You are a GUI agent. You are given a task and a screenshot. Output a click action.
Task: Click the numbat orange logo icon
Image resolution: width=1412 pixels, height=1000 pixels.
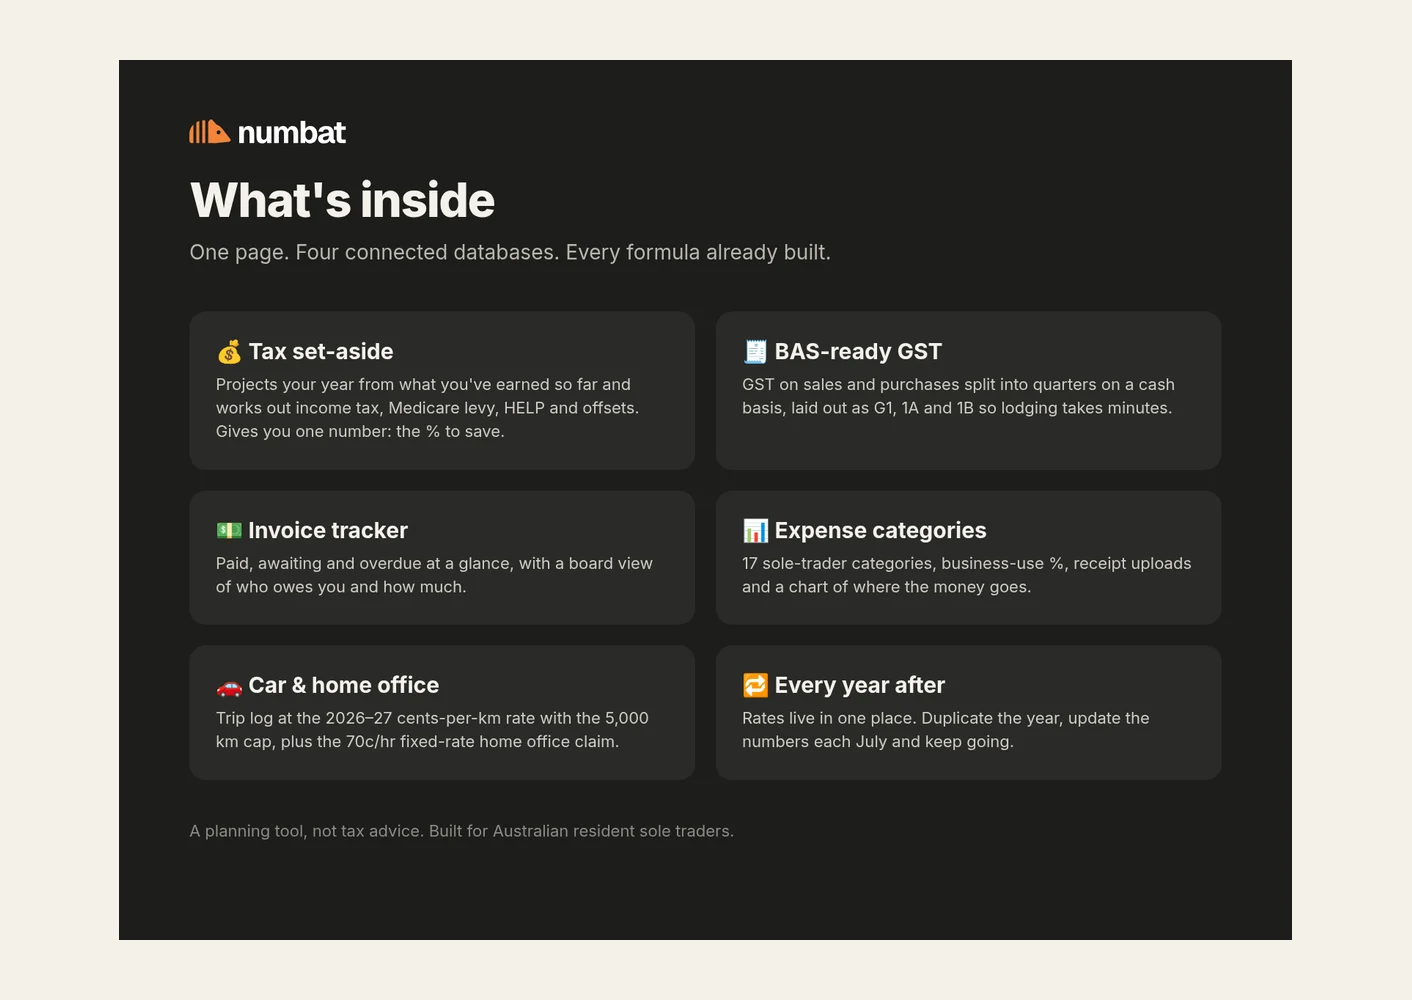coord(210,132)
